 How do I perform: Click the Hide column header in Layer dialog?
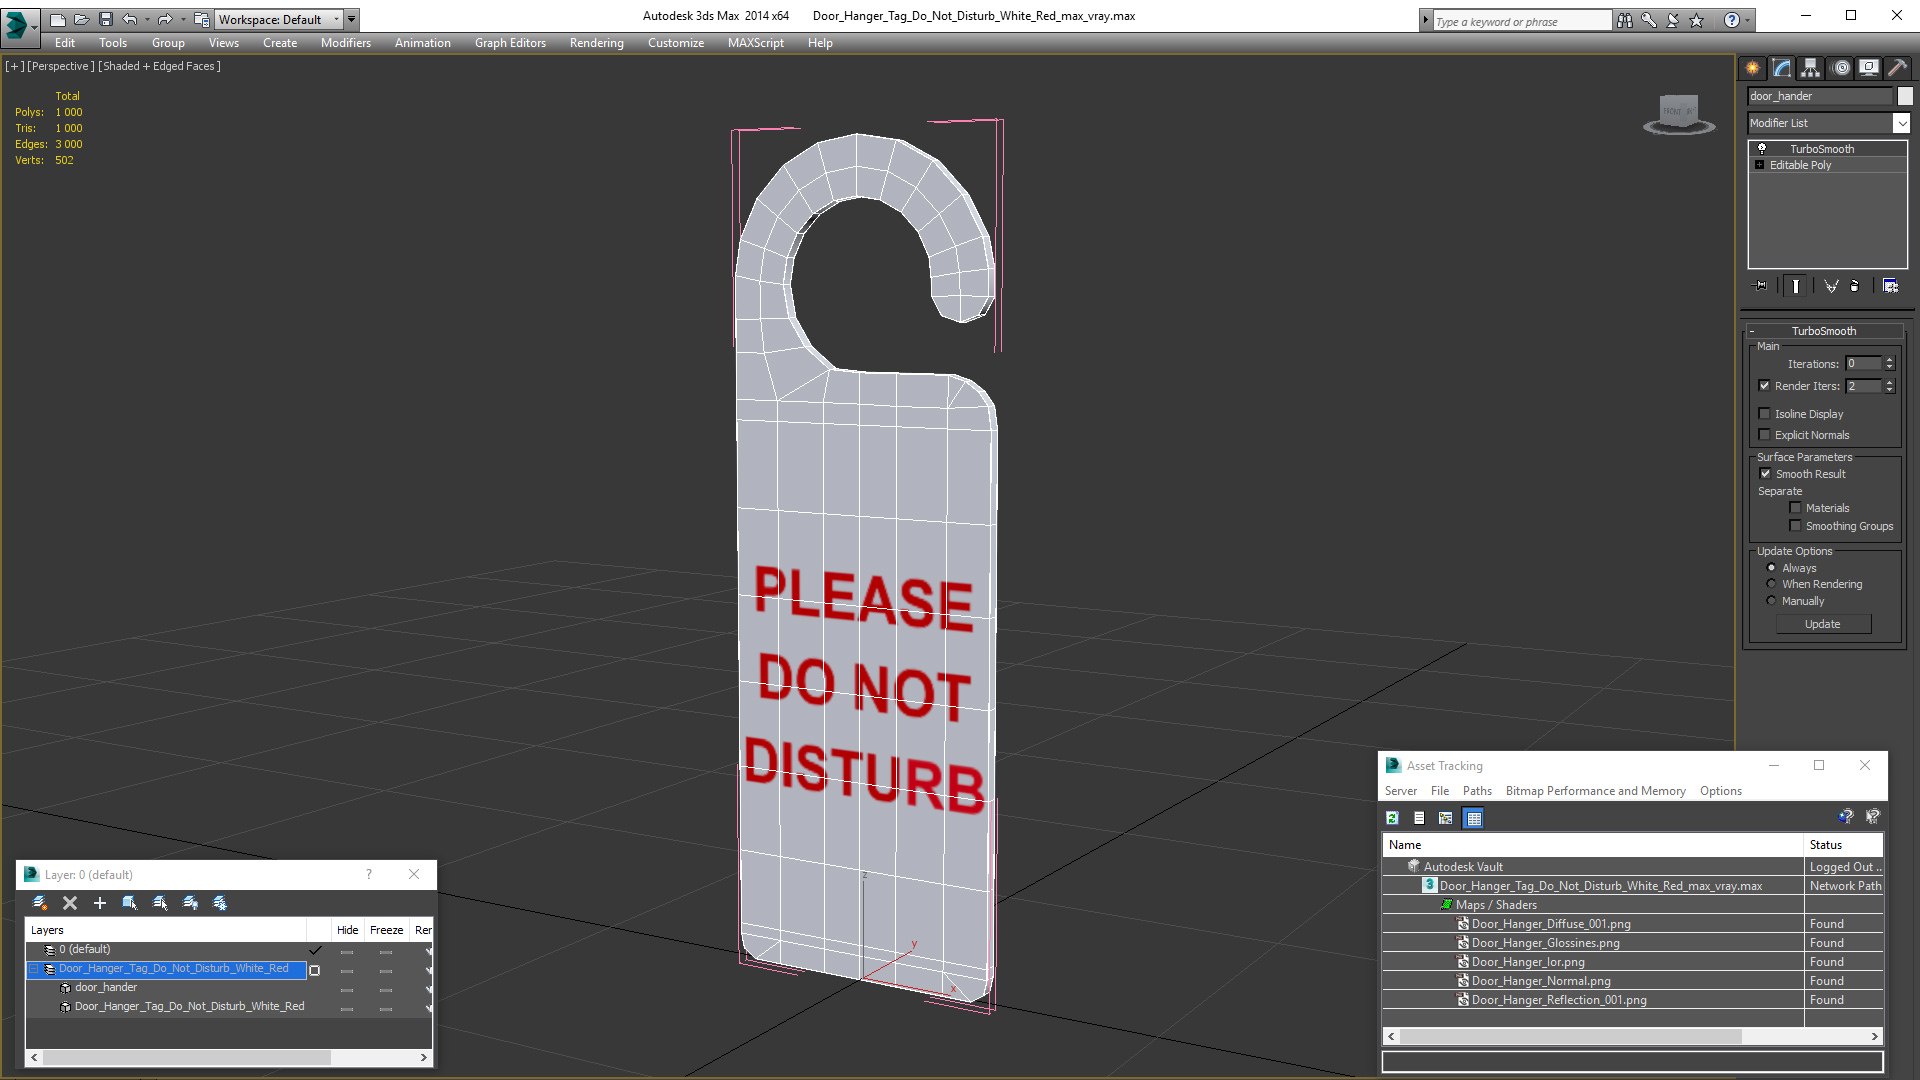[347, 930]
